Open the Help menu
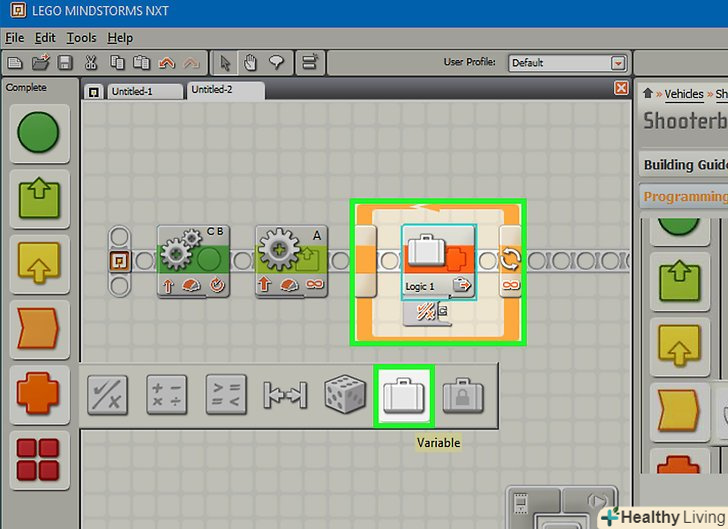Image resolution: width=728 pixels, height=529 pixels. pyautogui.click(x=120, y=38)
